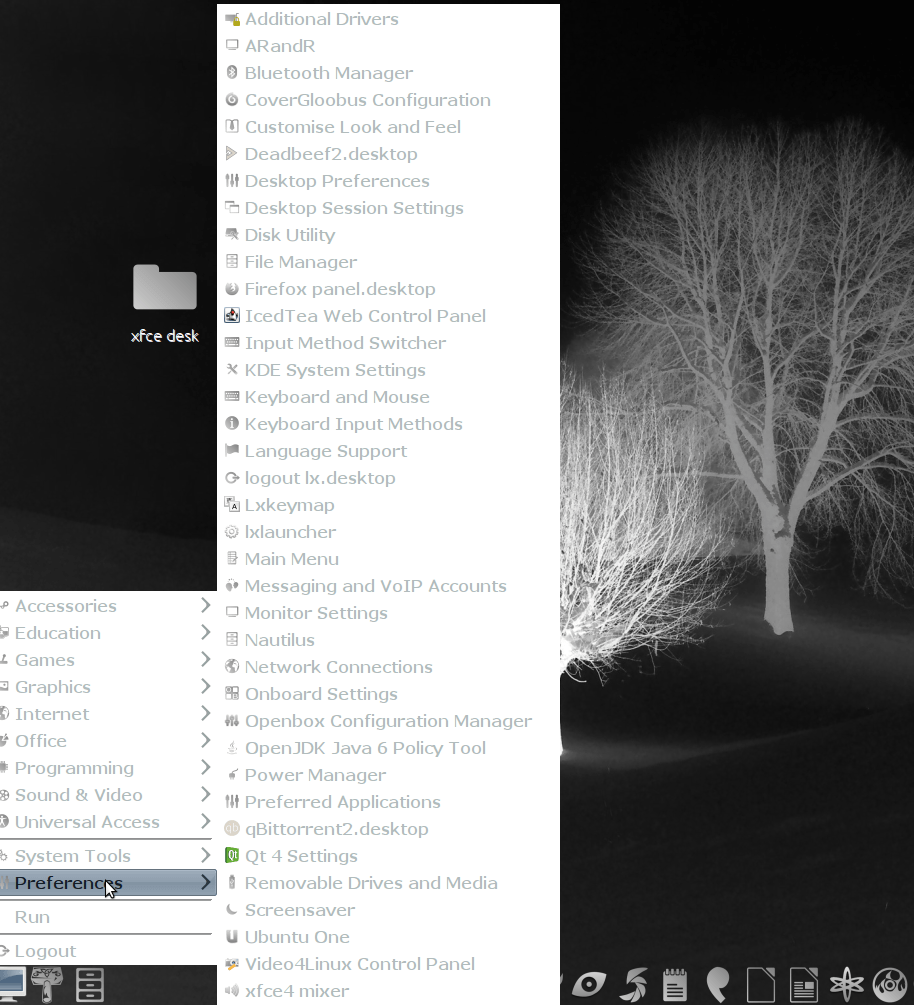Expand the Accessories submenu arrow
Viewport: 914px width, 1005px height.
tap(205, 605)
